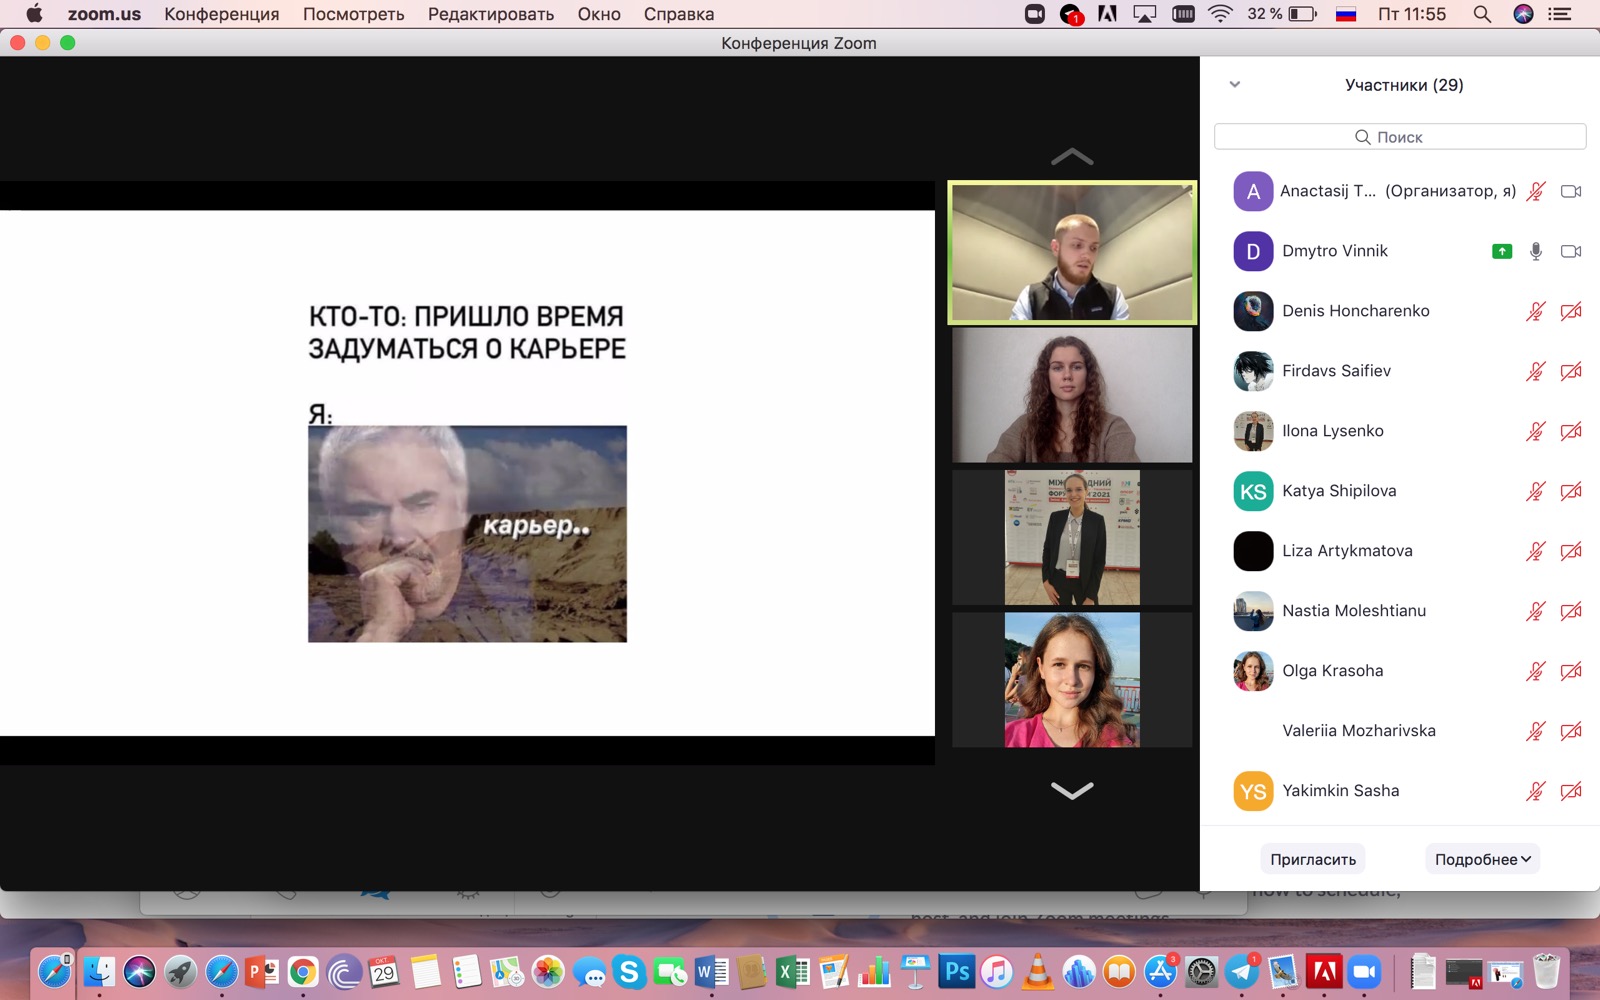Image resolution: width=1600 pixels, height=1000 pixels.
Task: Select the bearded speaker's highlighted video thumbnail
Action: [x=1072, y=252]
